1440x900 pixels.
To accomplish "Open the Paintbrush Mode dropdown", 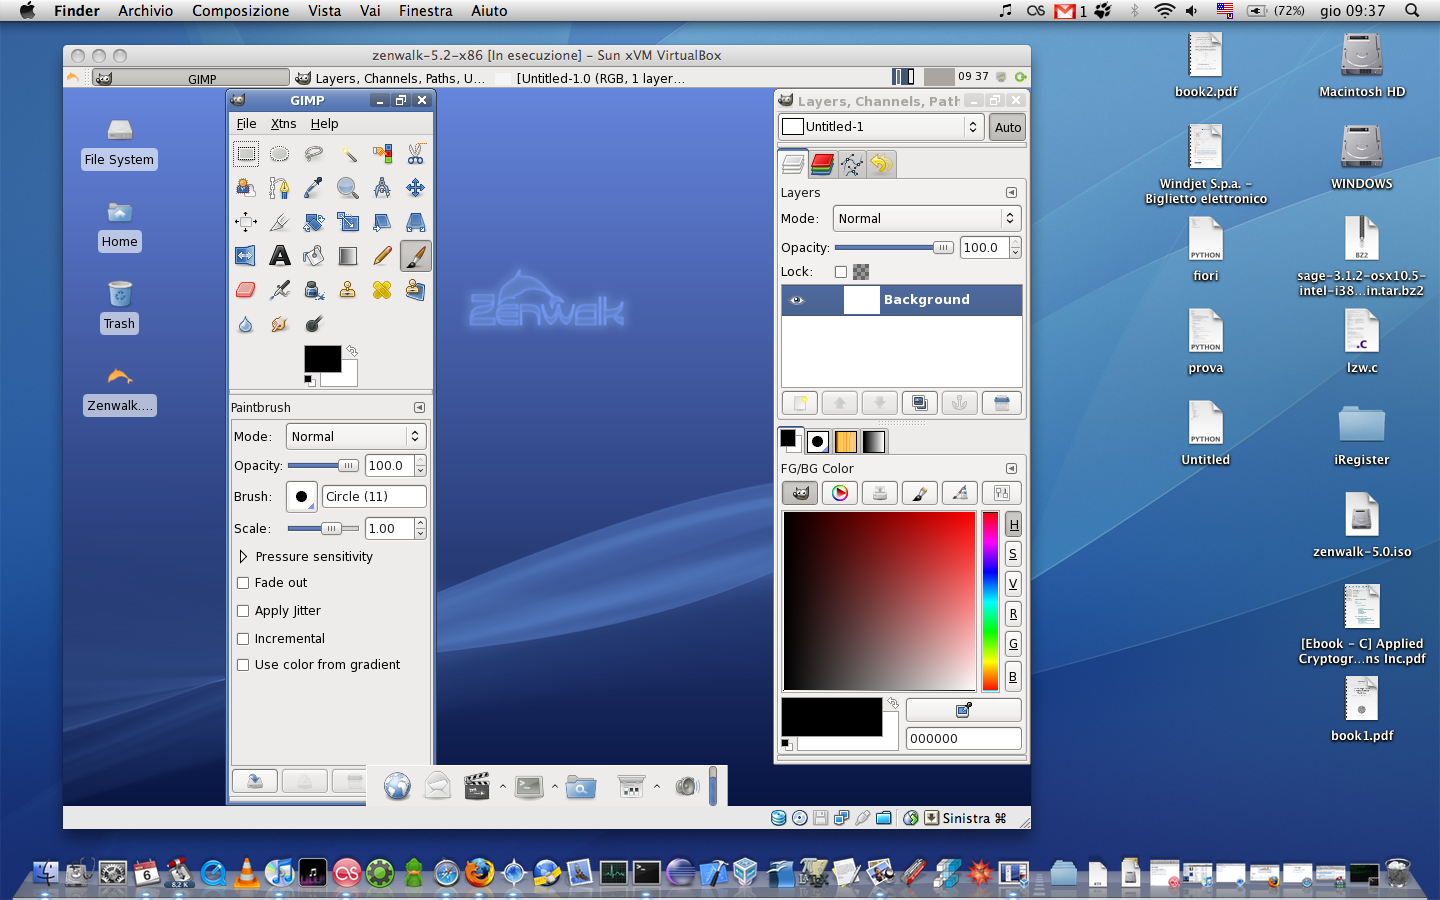I will coord(356,437).
